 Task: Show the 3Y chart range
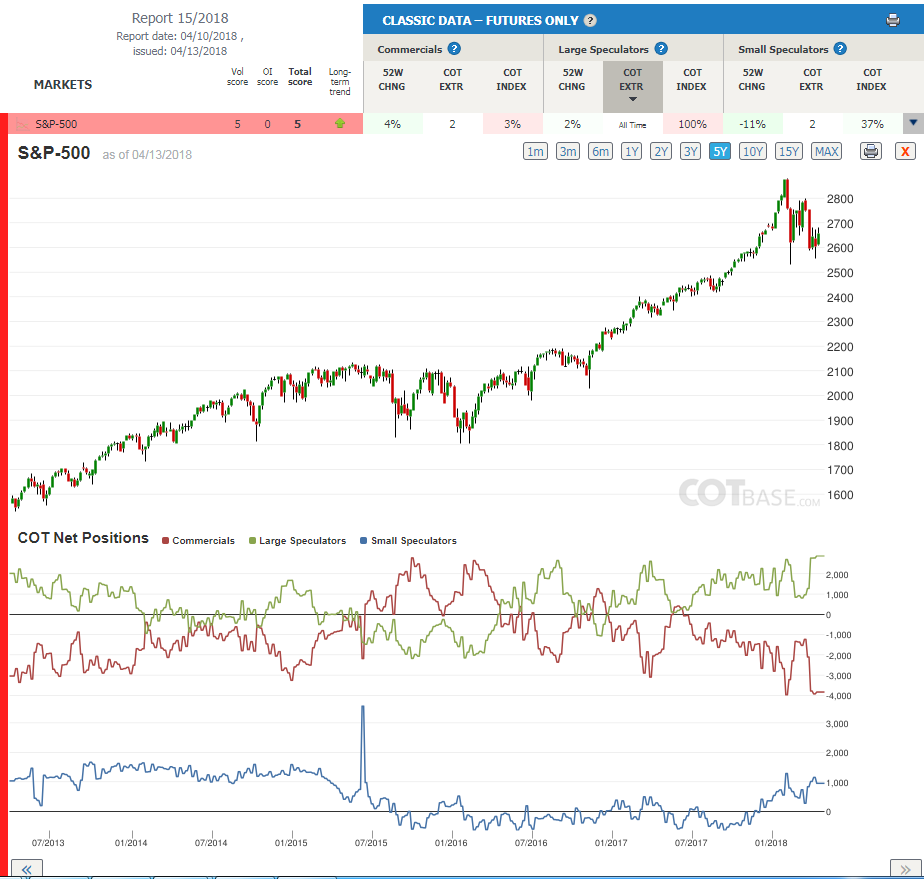pos(691,151)
